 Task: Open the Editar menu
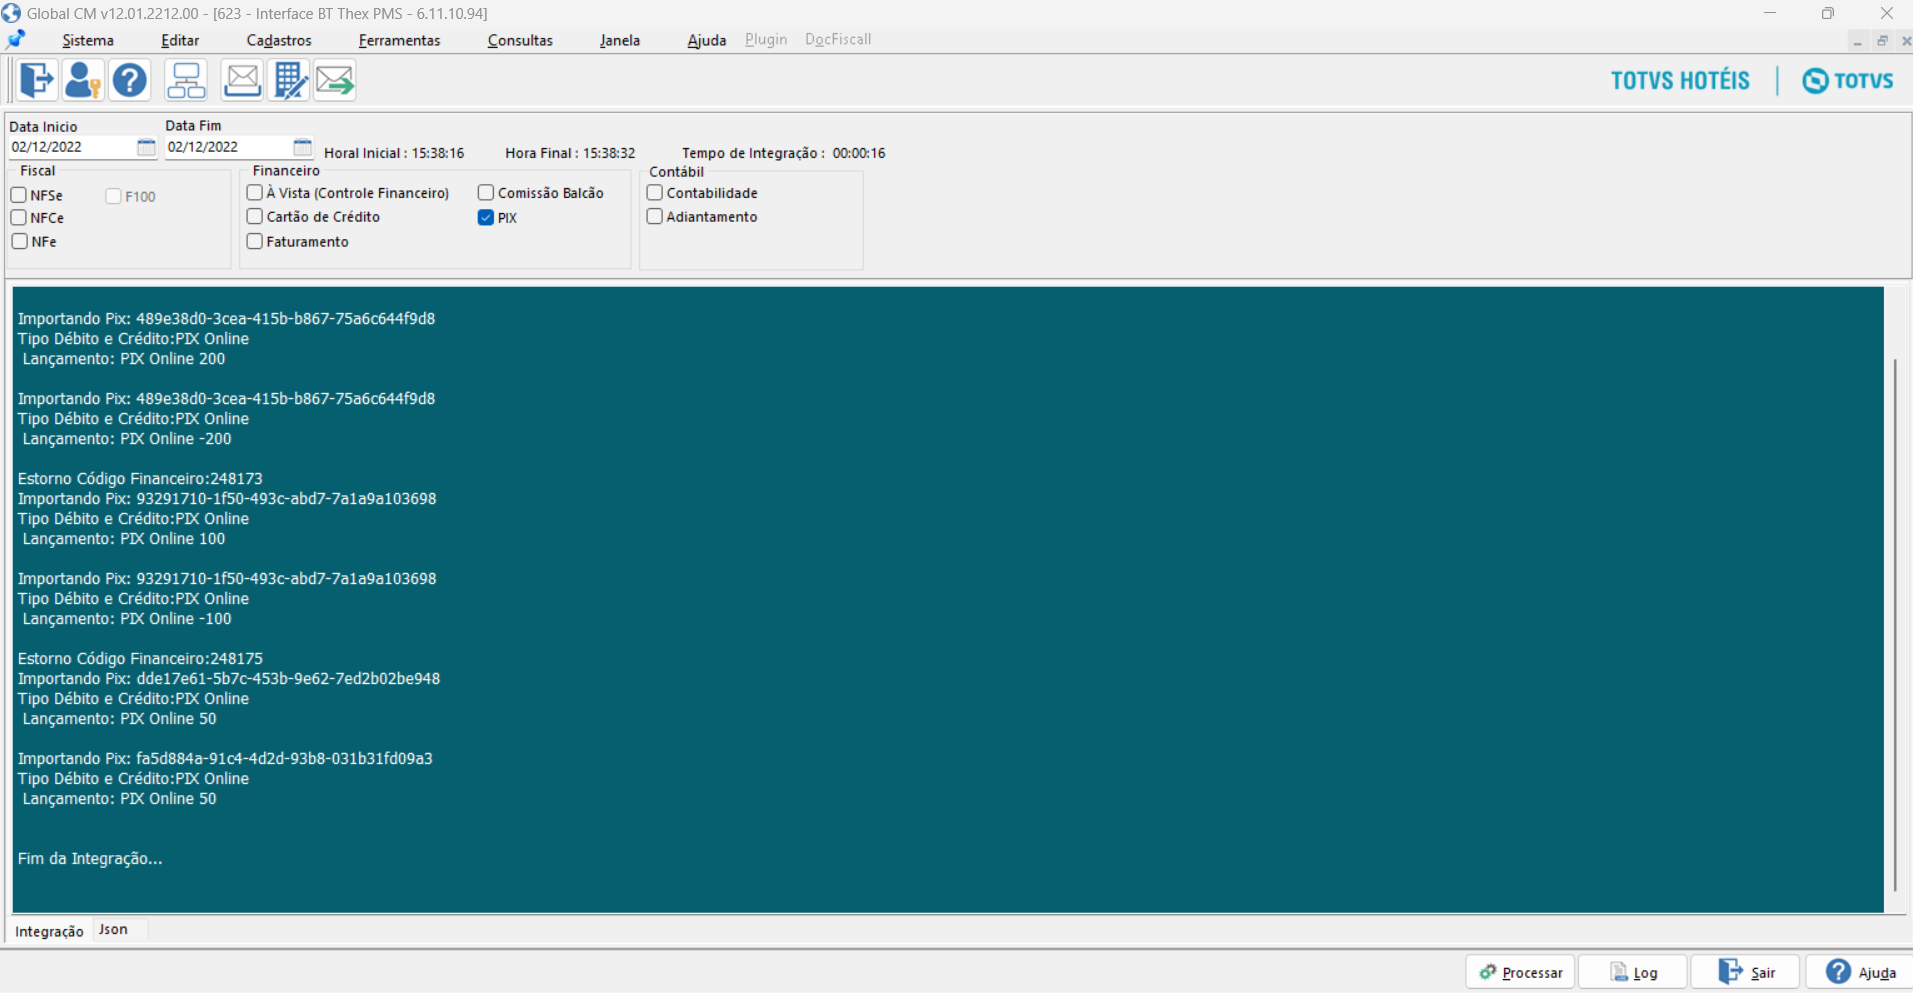coord(180,40)
